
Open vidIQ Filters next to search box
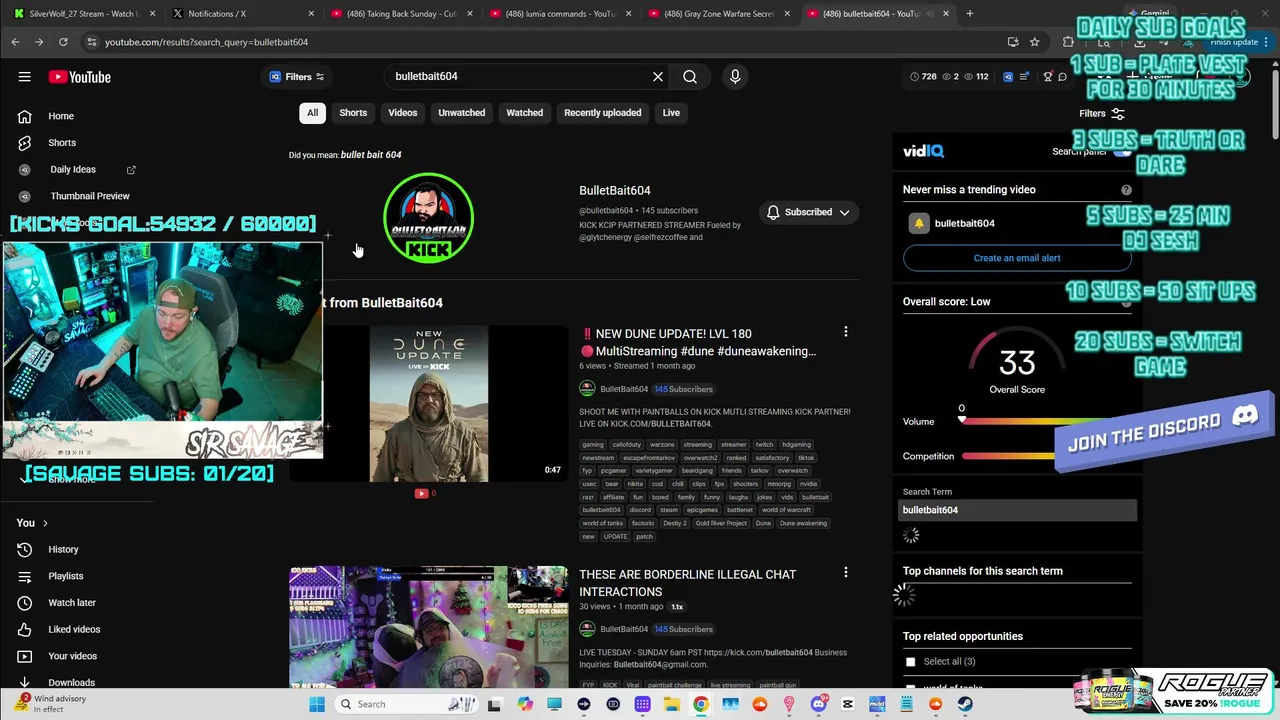pyautogui.click(x=297, y=77)
